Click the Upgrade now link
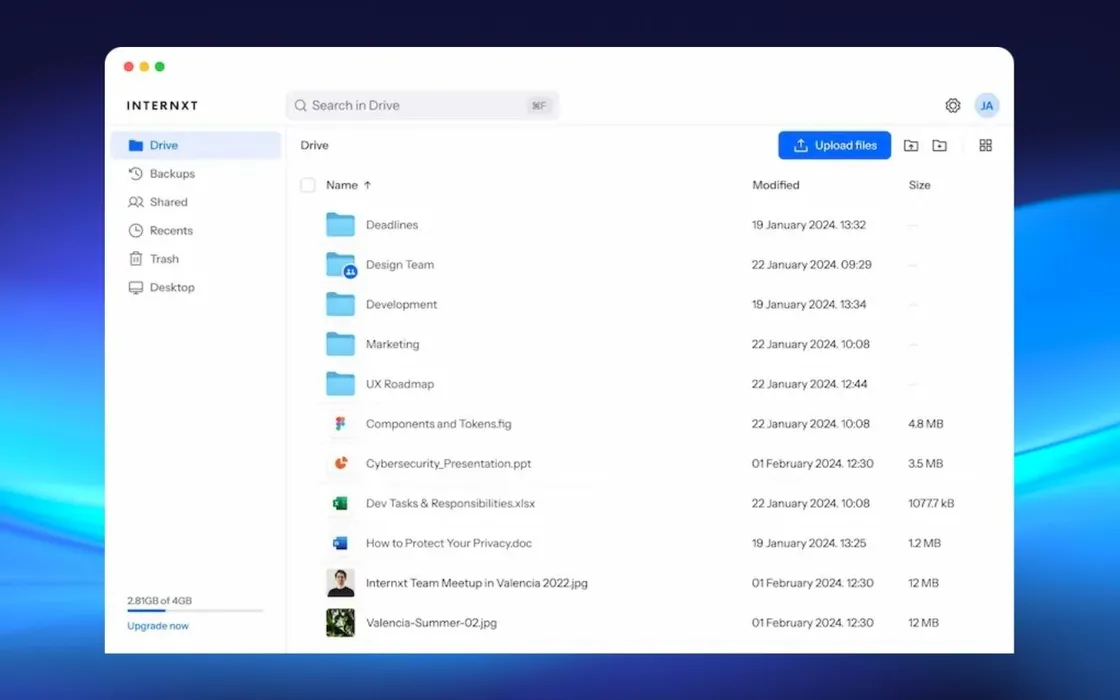The image size is (1120, 700). pyautogui.click(x=157, y=625)
